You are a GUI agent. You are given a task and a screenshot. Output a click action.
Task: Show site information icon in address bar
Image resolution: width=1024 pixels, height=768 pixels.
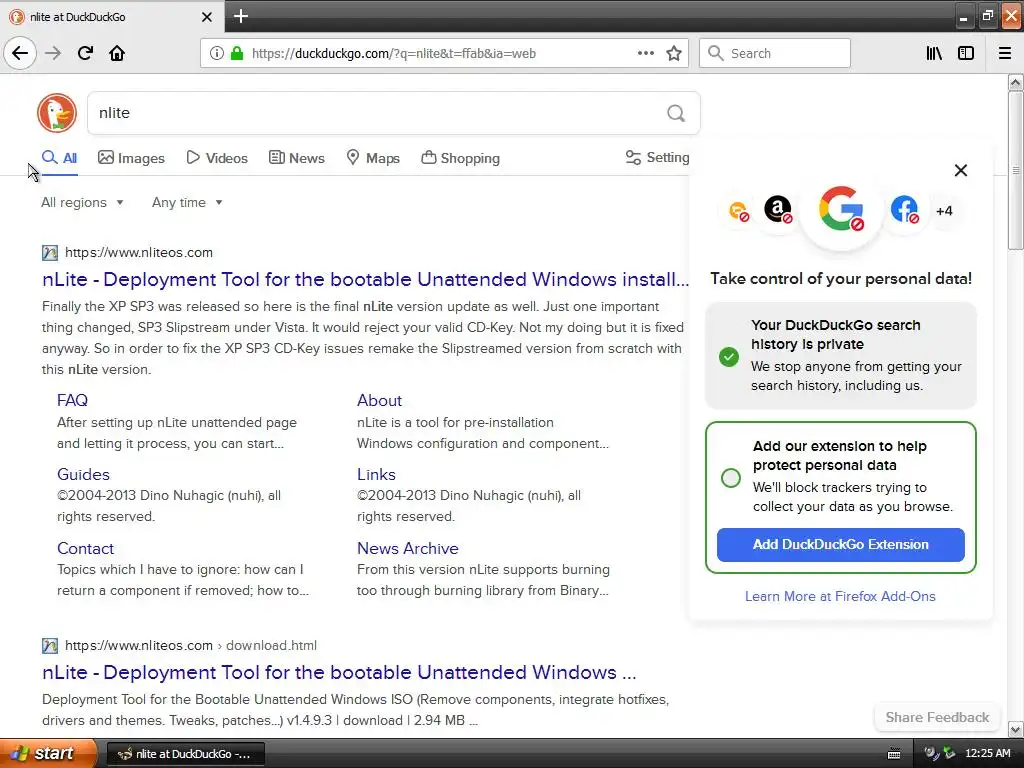click(x=217, y=54)
